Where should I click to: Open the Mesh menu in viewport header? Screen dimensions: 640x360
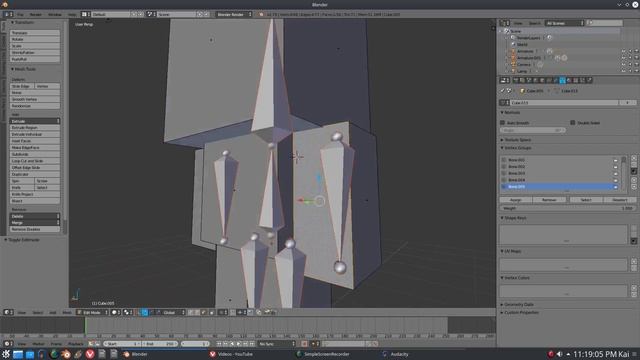coord(67,313)
